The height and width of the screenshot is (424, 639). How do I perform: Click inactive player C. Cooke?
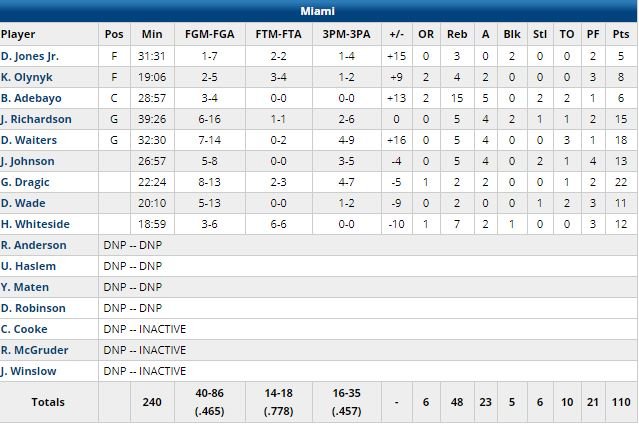24,329
